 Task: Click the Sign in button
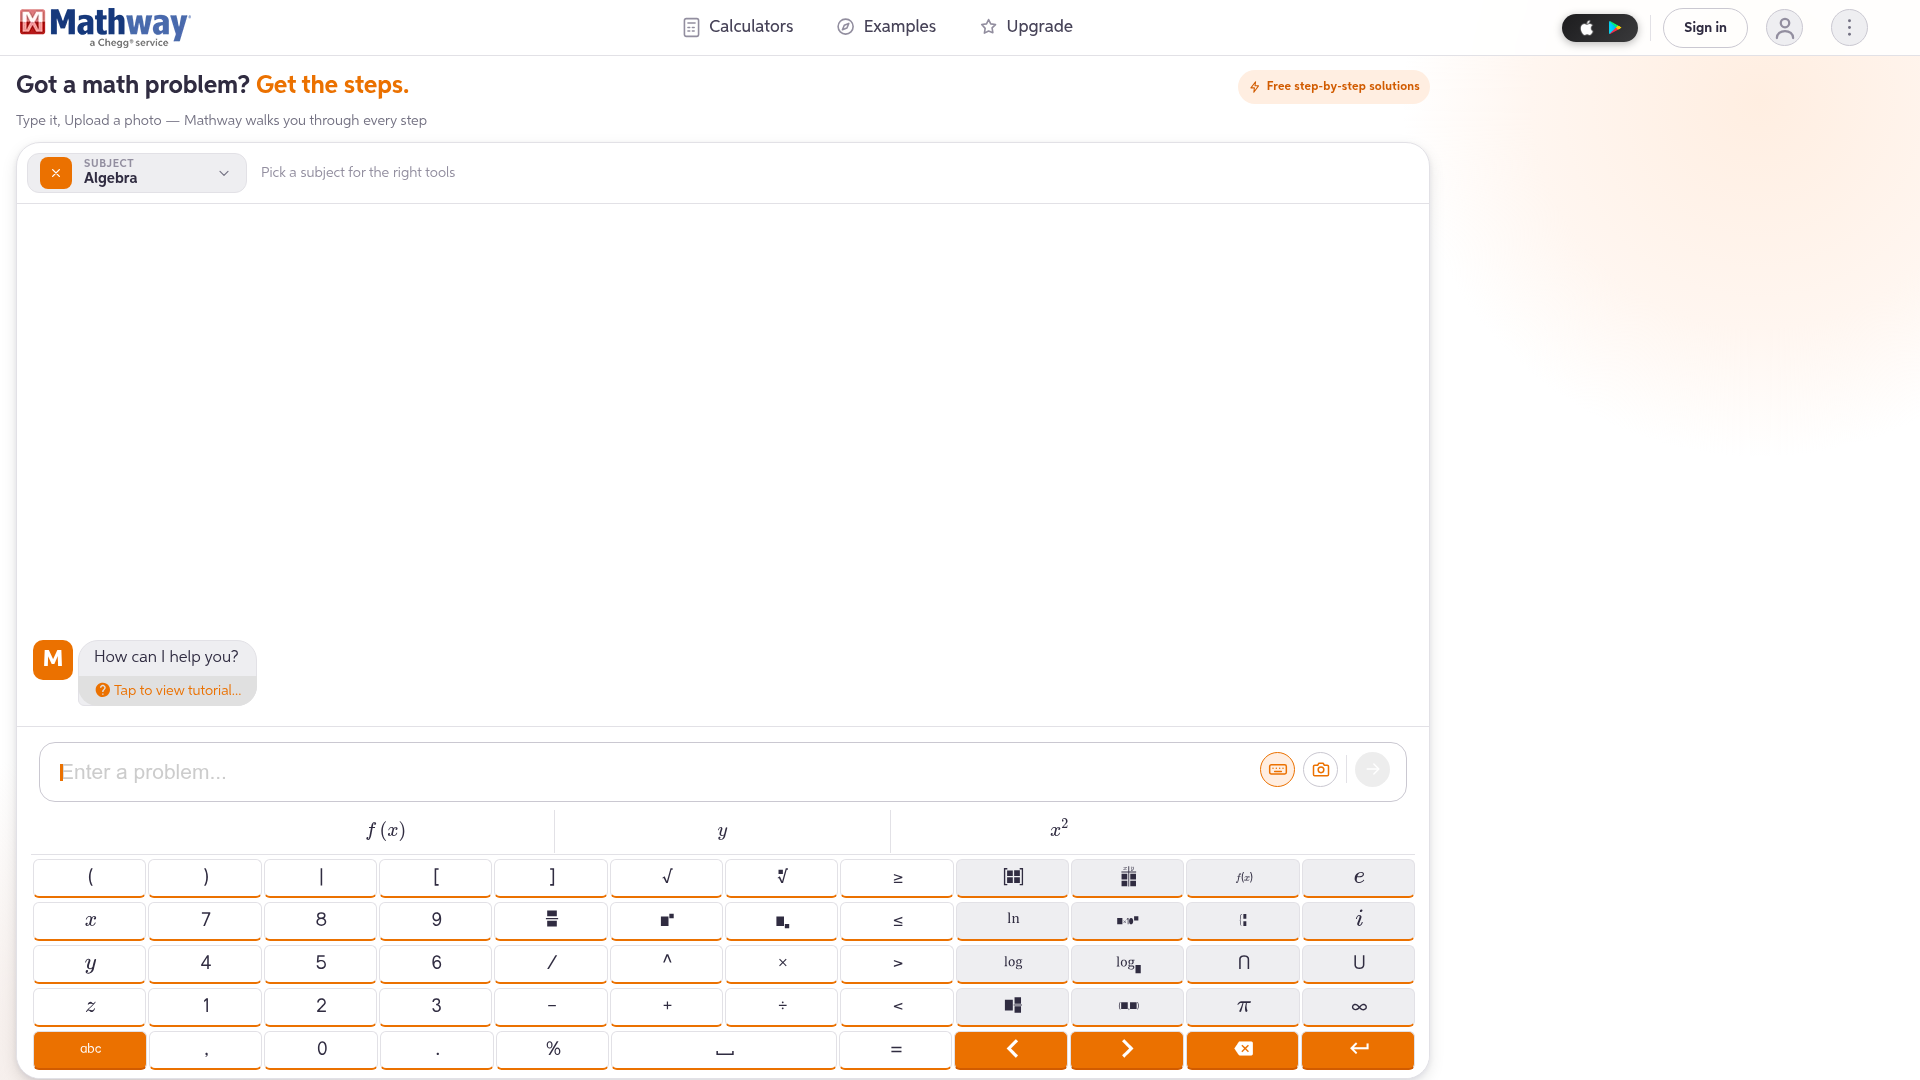click(1705, 28)
